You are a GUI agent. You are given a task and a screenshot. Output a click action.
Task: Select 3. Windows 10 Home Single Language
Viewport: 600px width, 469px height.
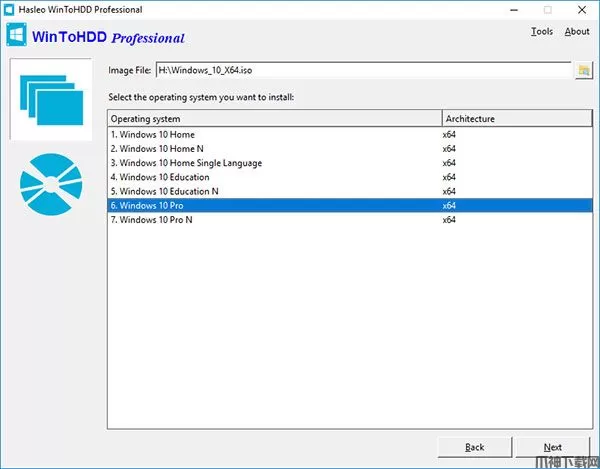coord(350,163)
